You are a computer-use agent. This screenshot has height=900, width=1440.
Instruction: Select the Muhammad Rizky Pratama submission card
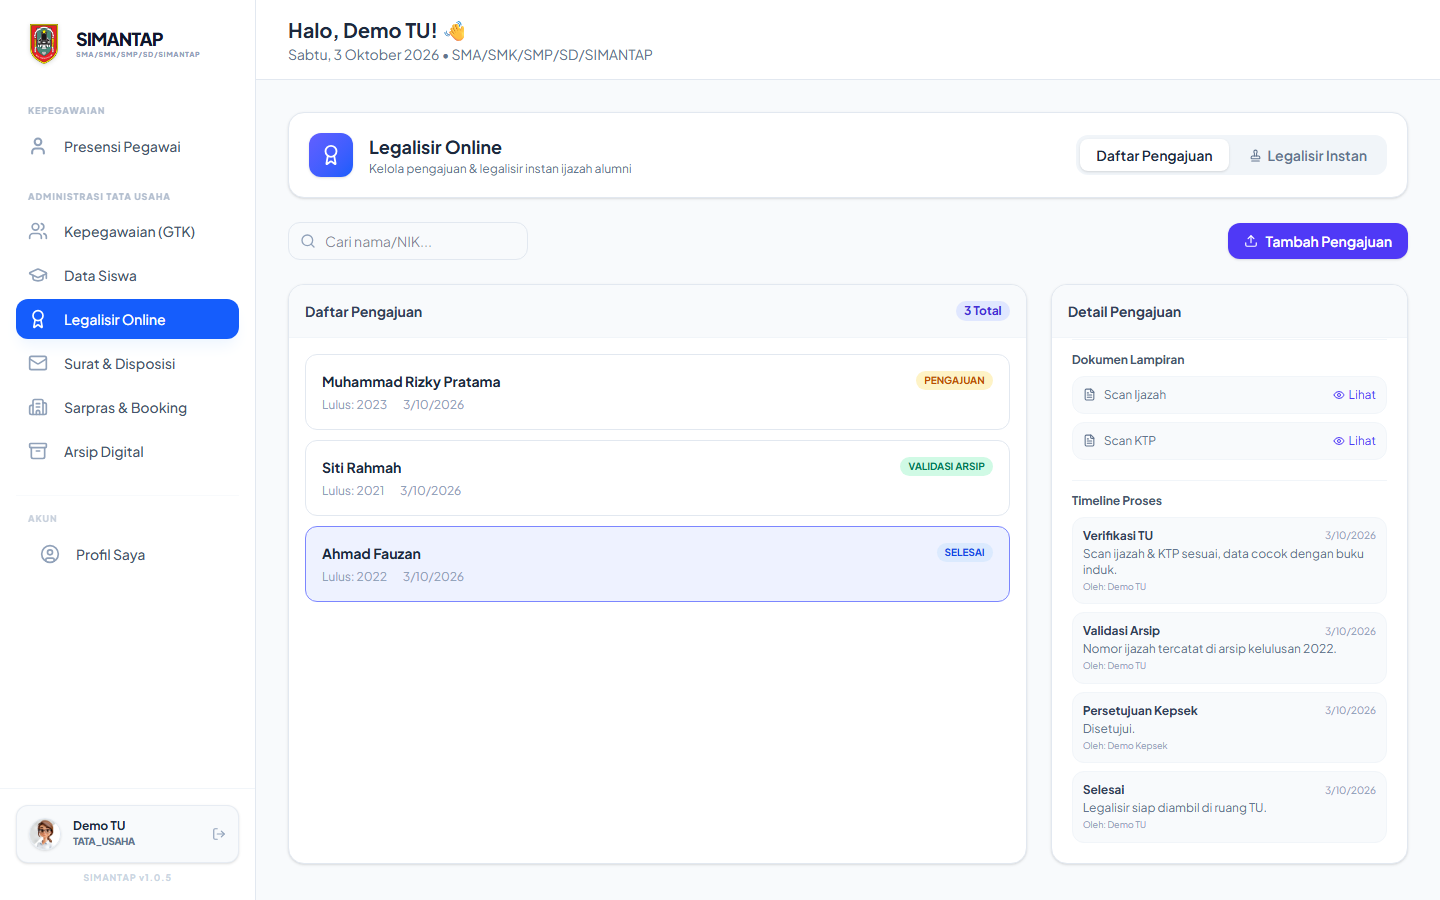(x=657, y=392)
